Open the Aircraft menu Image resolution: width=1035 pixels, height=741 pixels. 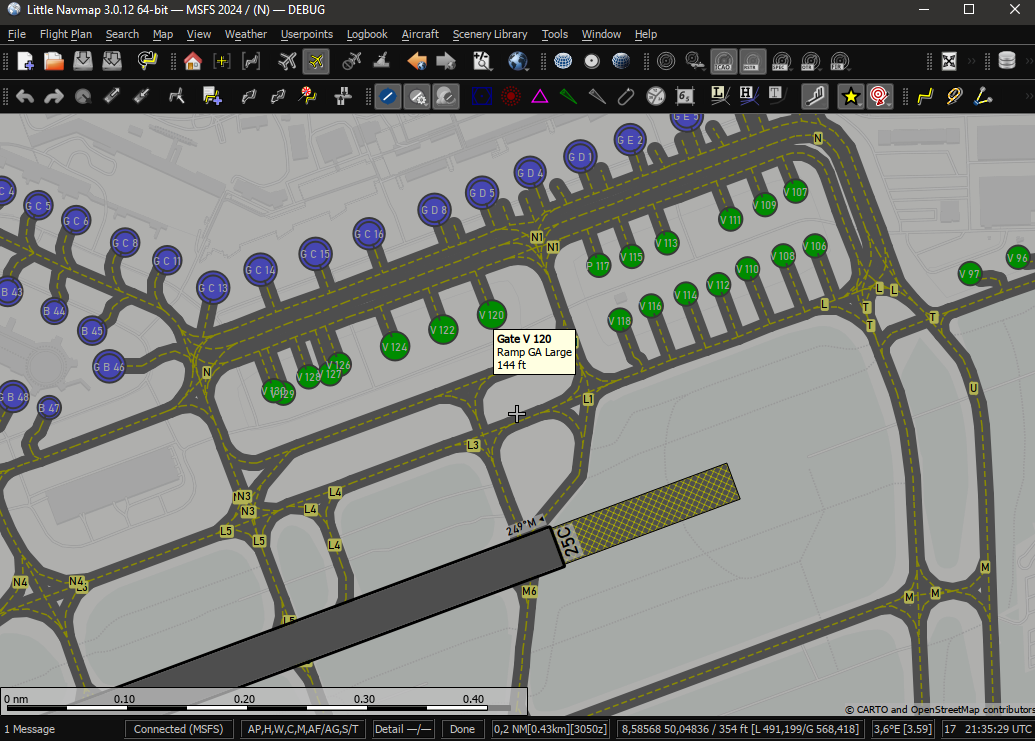(420, 34)
